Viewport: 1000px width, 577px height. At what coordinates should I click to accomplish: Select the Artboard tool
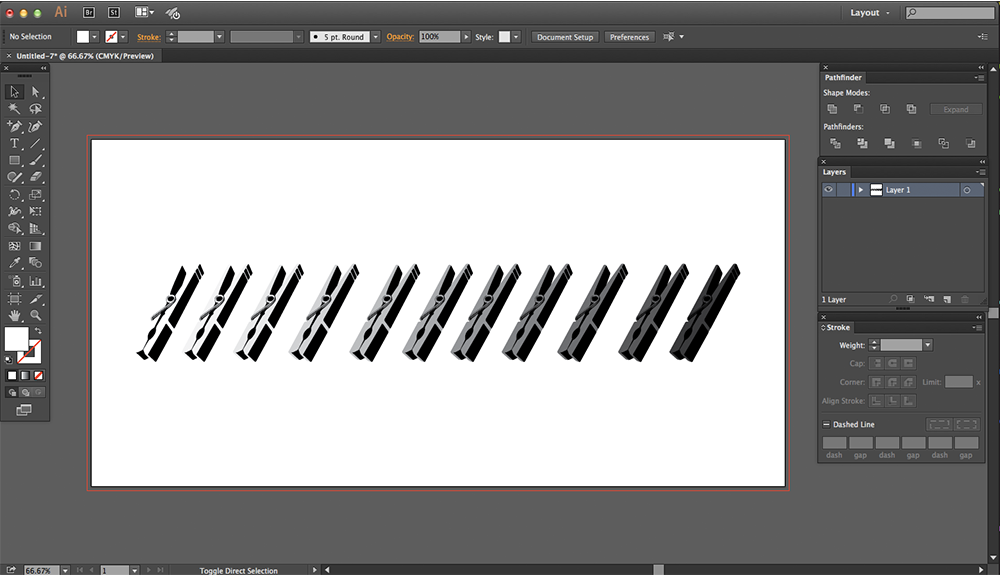[x=14, y=298]
